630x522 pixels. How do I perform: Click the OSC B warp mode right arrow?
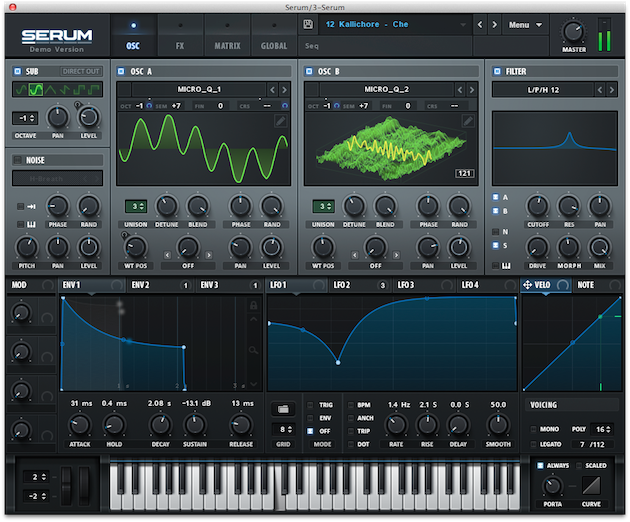point(396,255)
